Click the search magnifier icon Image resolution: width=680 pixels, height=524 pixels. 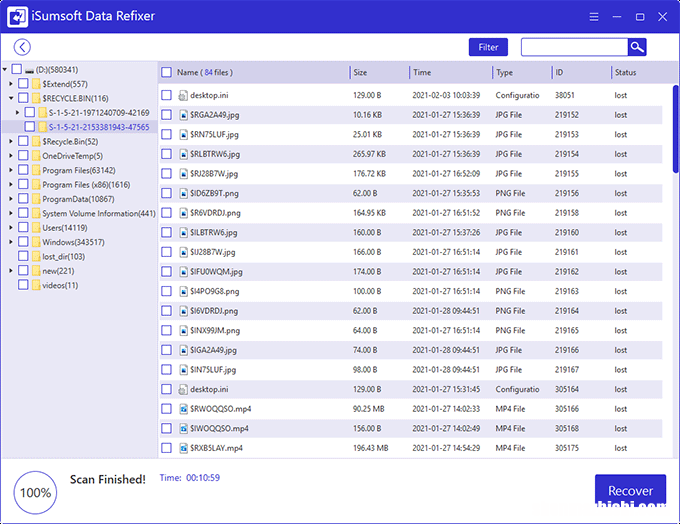click(637, 47)
